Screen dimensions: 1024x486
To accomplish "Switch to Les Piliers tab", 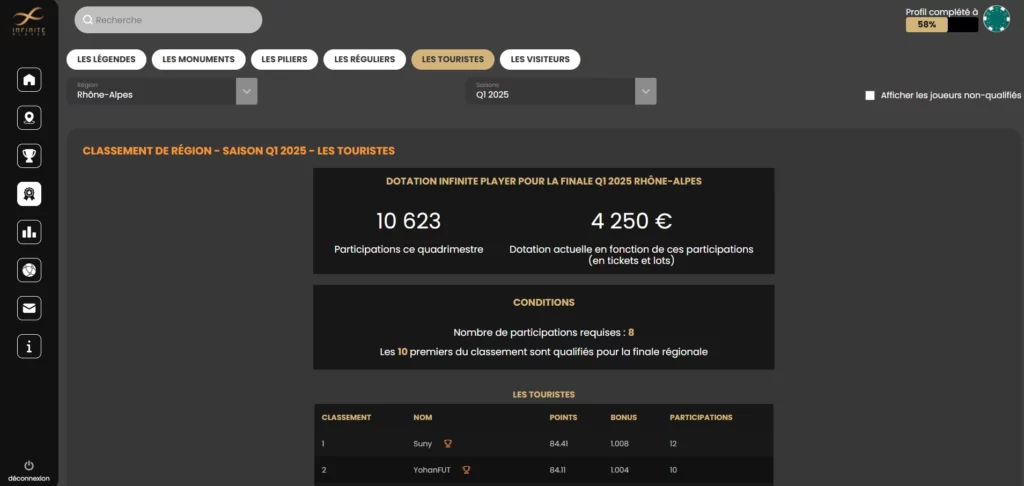I will click(284, 59).
